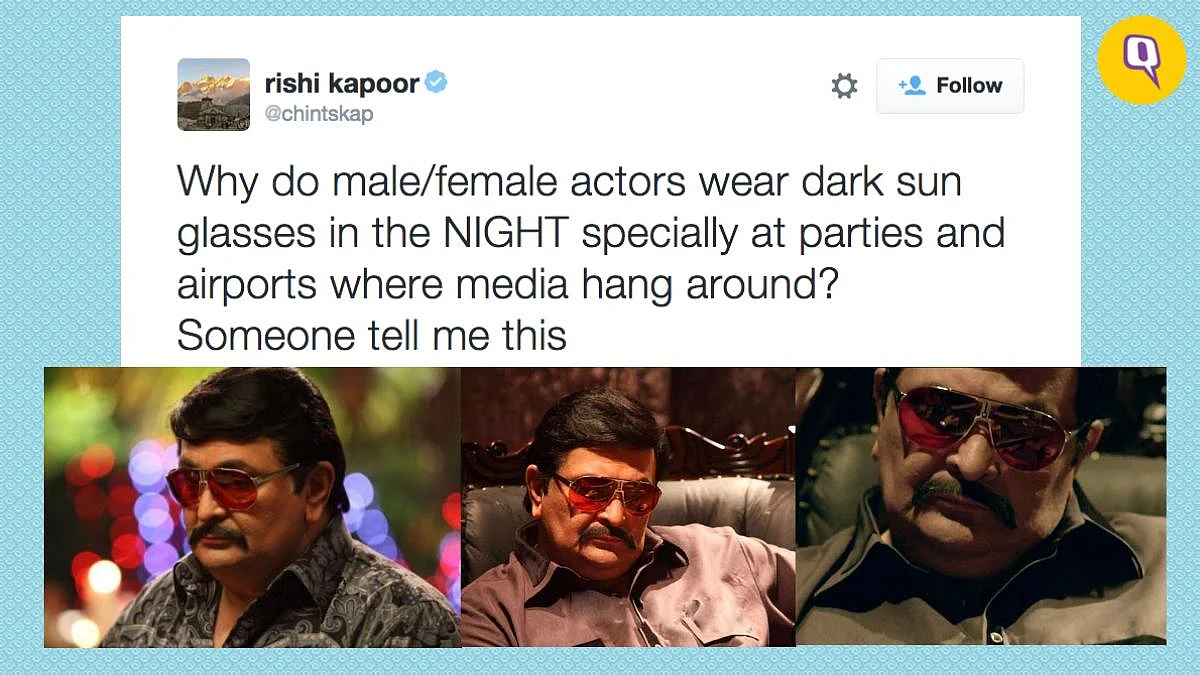Click the add-person icon inside Follow button

[912, 86]
